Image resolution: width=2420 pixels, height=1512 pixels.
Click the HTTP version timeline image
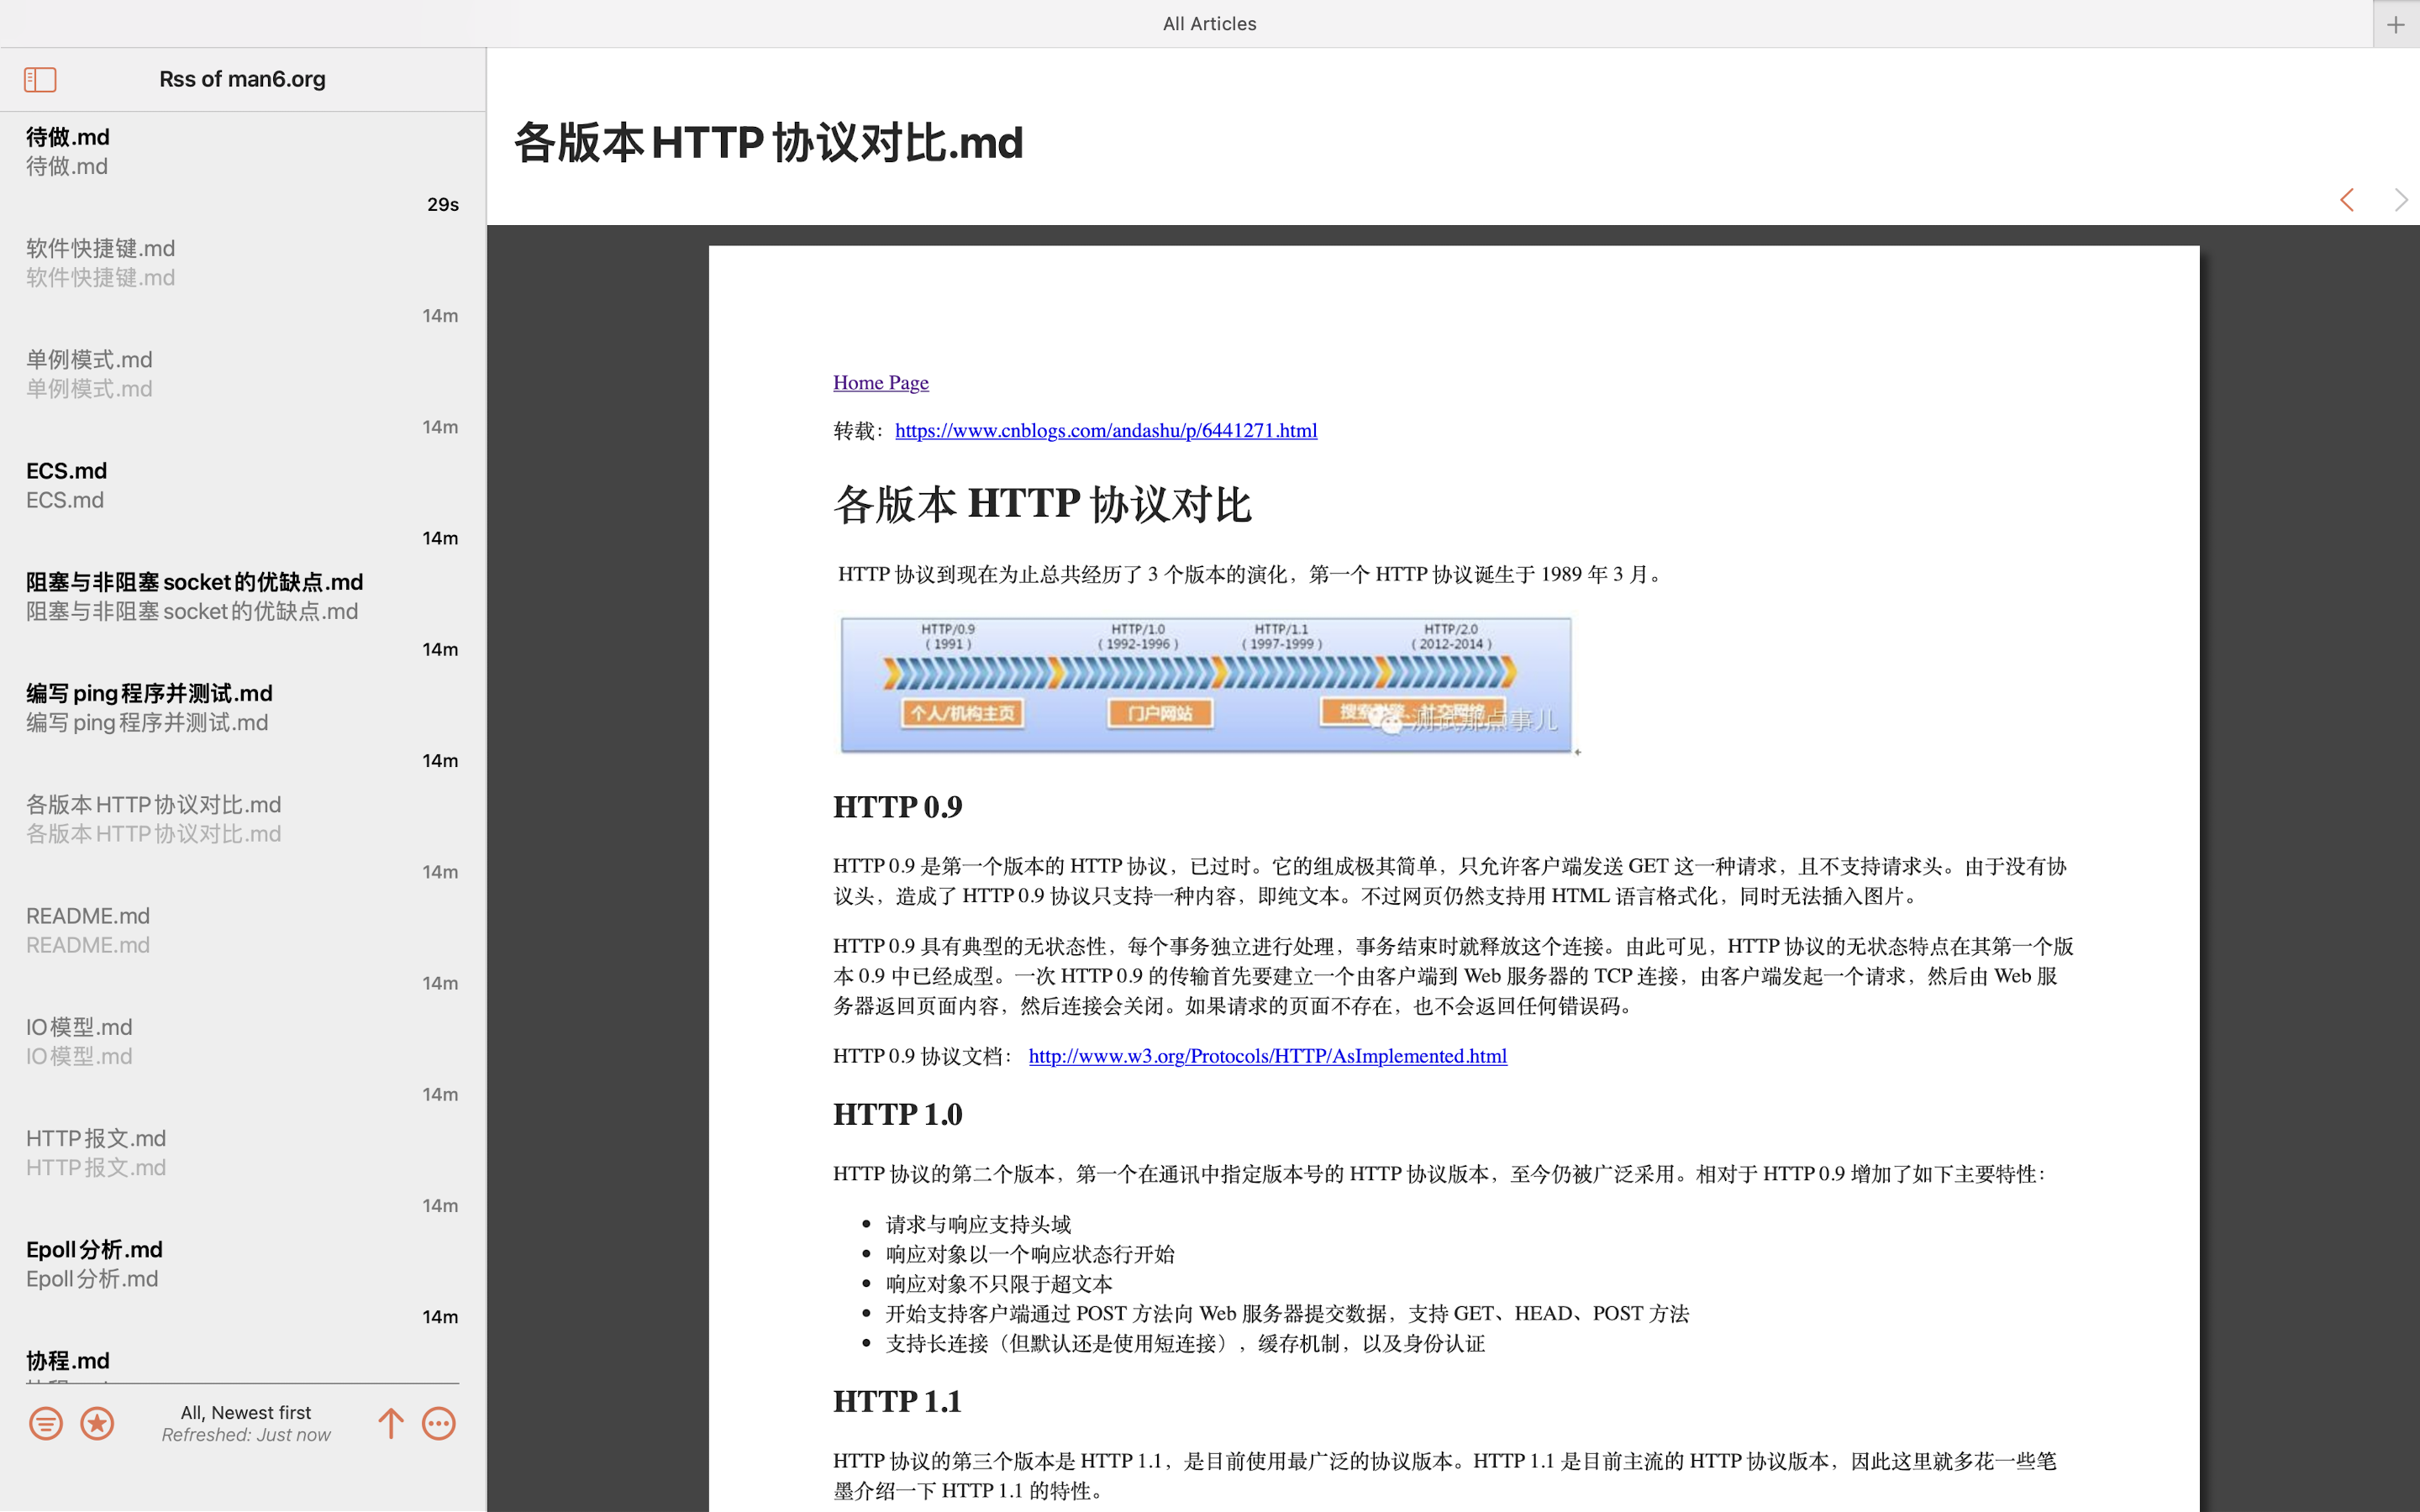pyautogui.click(x=1205, y=685)
